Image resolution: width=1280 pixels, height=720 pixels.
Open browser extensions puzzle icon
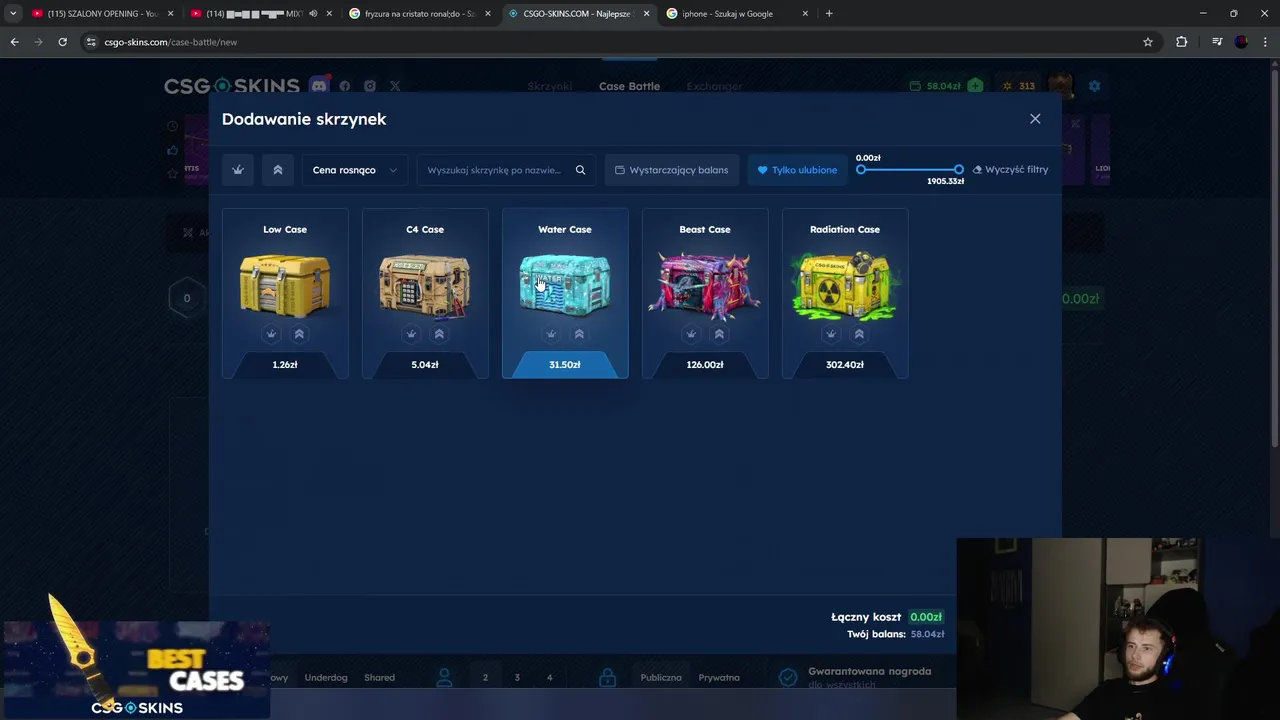pyautogui.click(x=1181, y=42)
